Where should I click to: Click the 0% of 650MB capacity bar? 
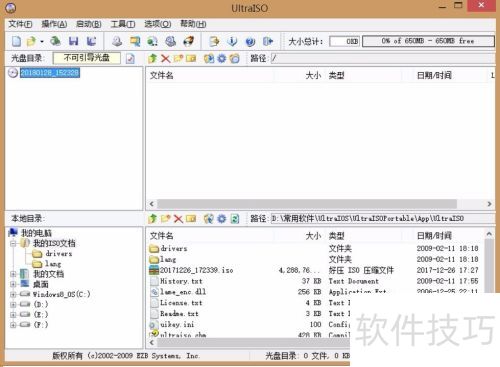click(428, 41)
